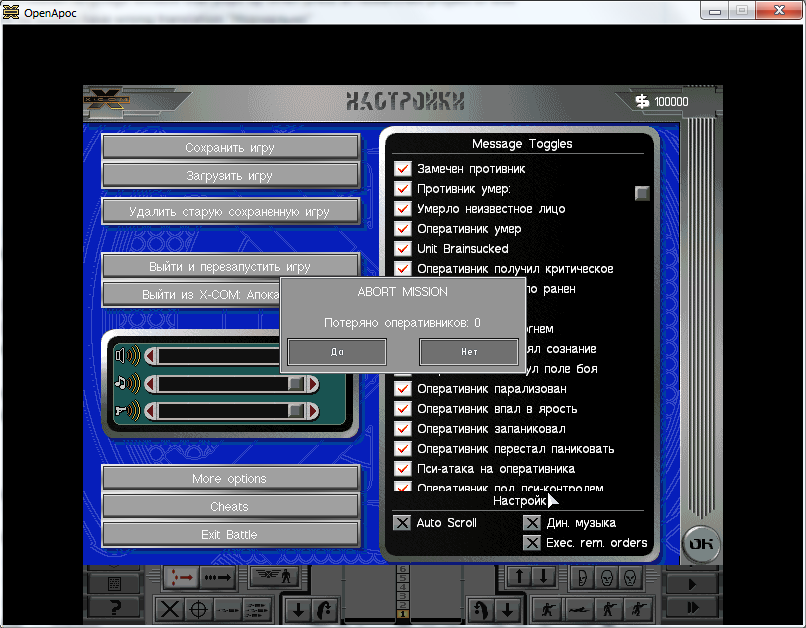This screenshot has width=806, height=628.
Task: Toggle the 'Exec. rem. orders' checkbox
Action: [532, 543]
